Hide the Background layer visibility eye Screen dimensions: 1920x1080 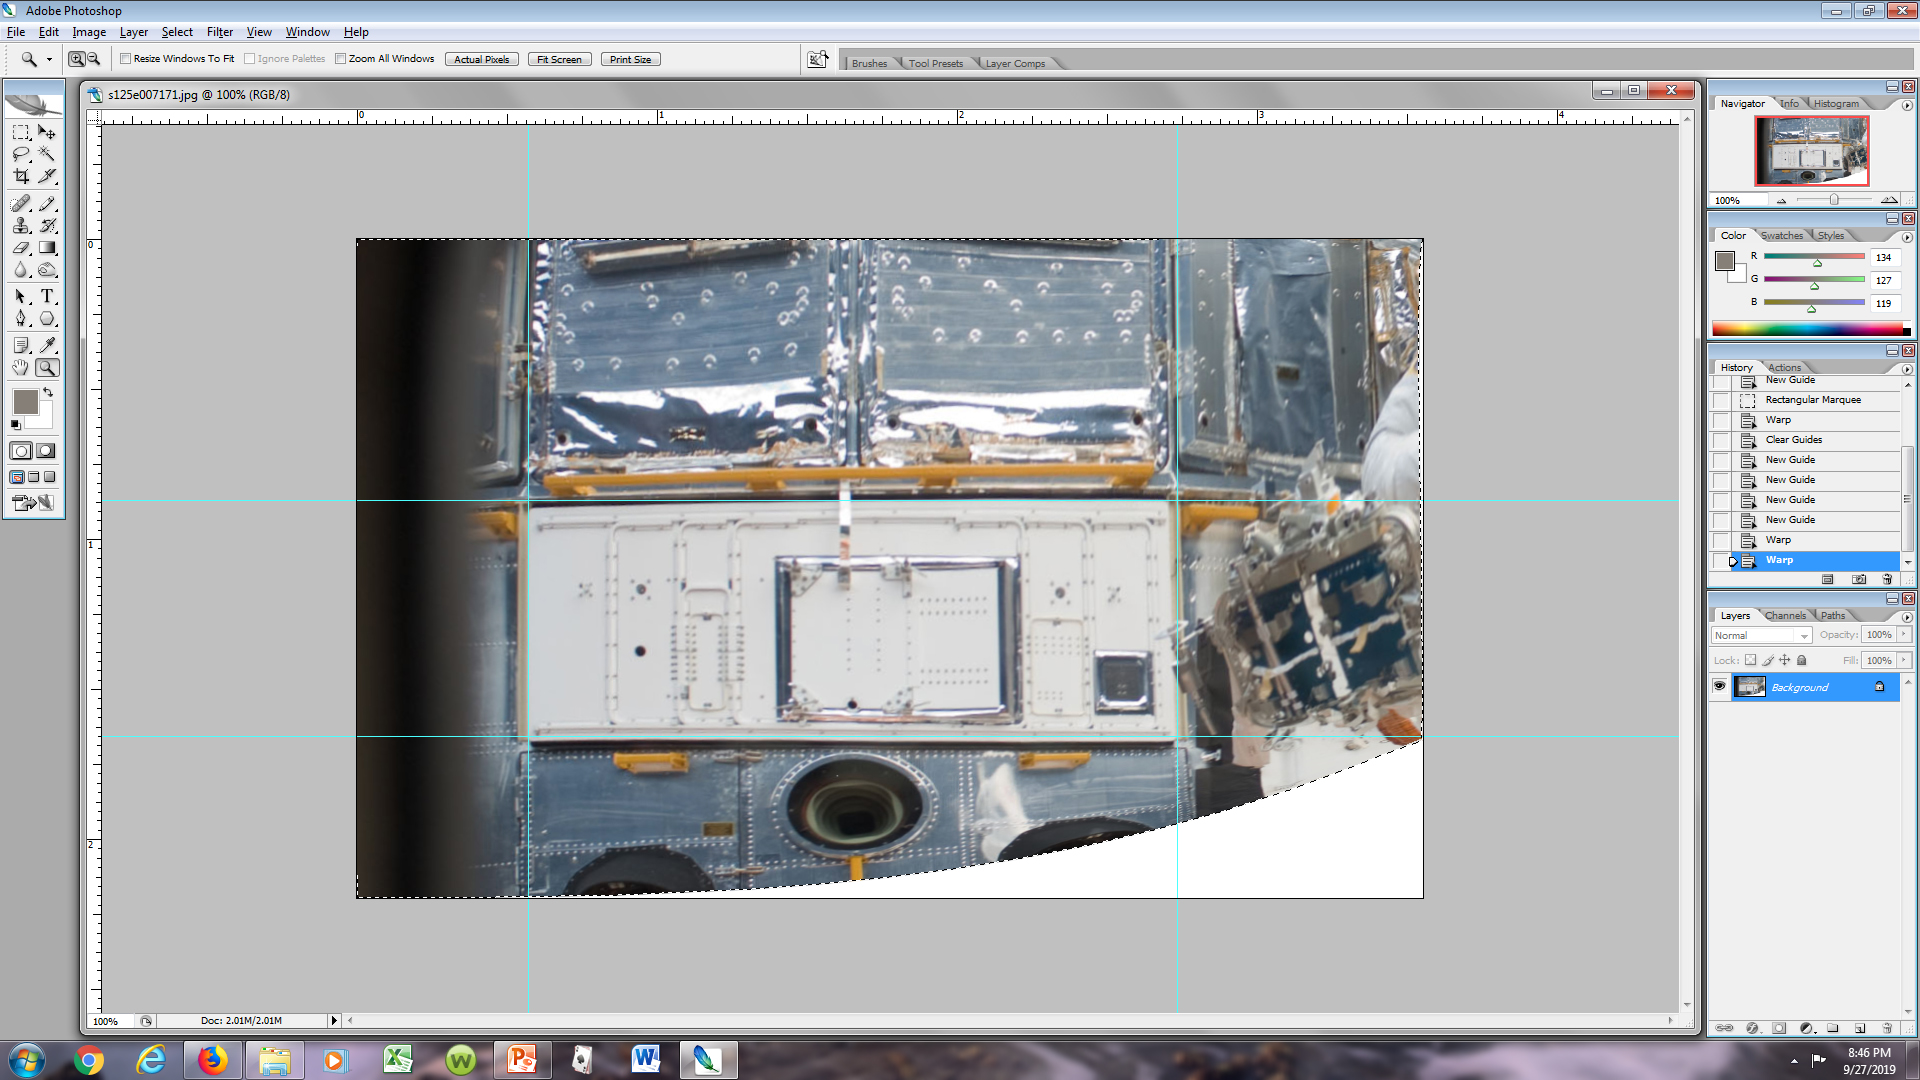(x=1719, y=687)
